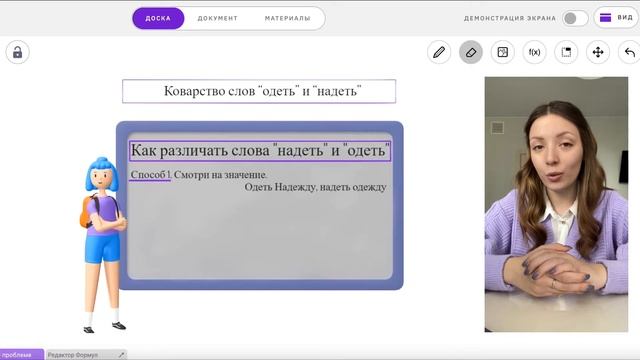Open the image insert tool
Viewport: 640px width, 360px height.
tap(502, 52)
